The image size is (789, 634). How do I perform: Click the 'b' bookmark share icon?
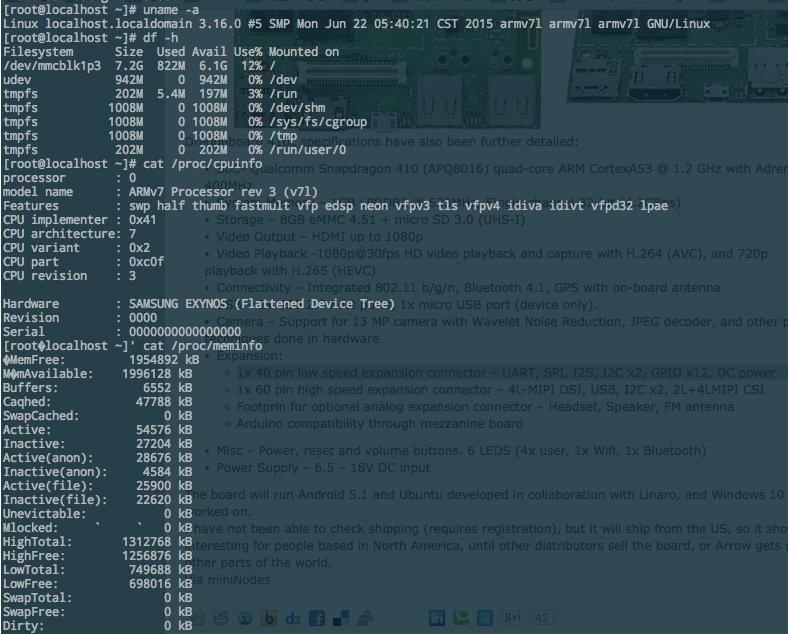[x=269, y=618]
